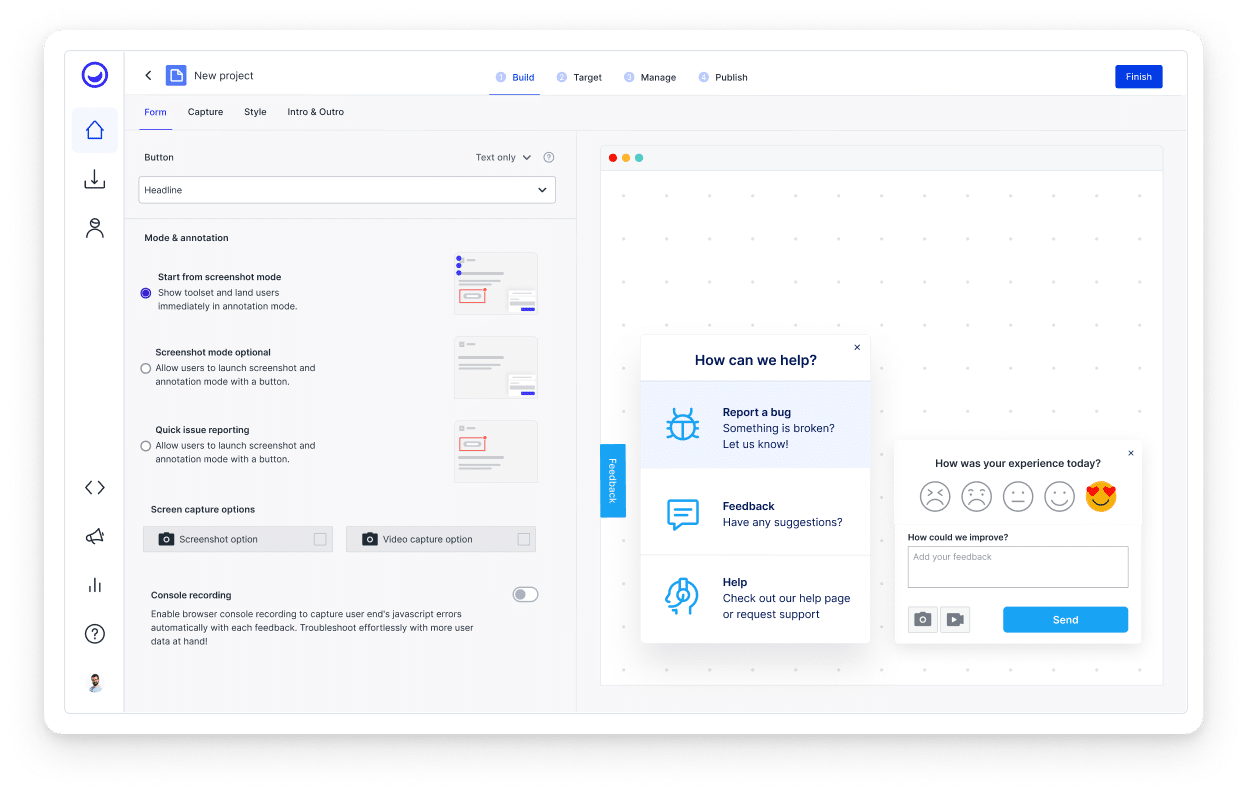Screen dimensions: 1247x791
Task: Select Start from screenshot mode
Action: 148,293
